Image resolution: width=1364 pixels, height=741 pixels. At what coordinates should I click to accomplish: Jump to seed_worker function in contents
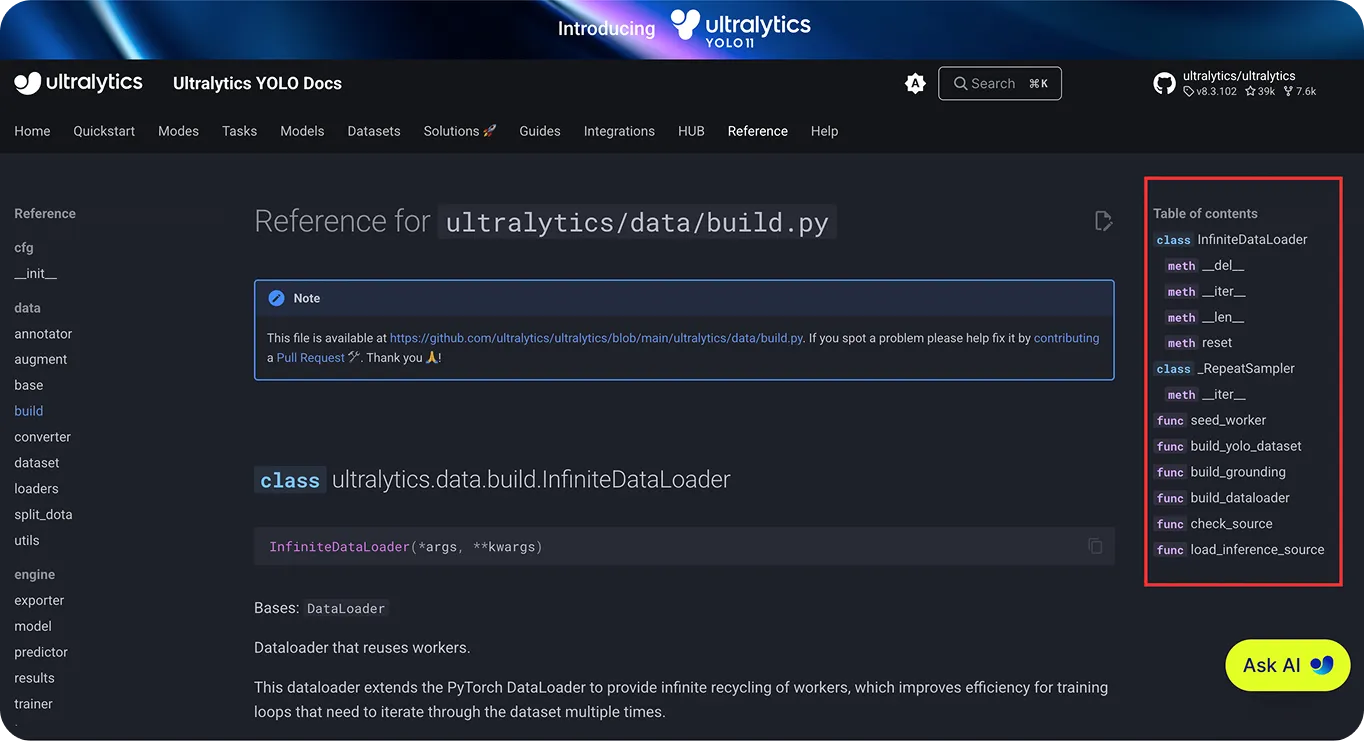click(x=1210, y=421)
